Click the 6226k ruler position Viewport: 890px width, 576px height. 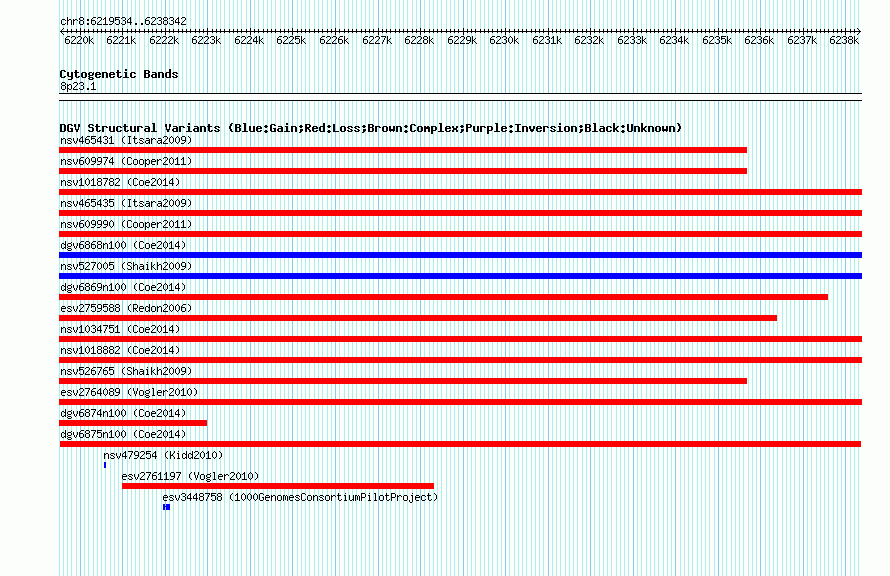(x=334, y=40)
